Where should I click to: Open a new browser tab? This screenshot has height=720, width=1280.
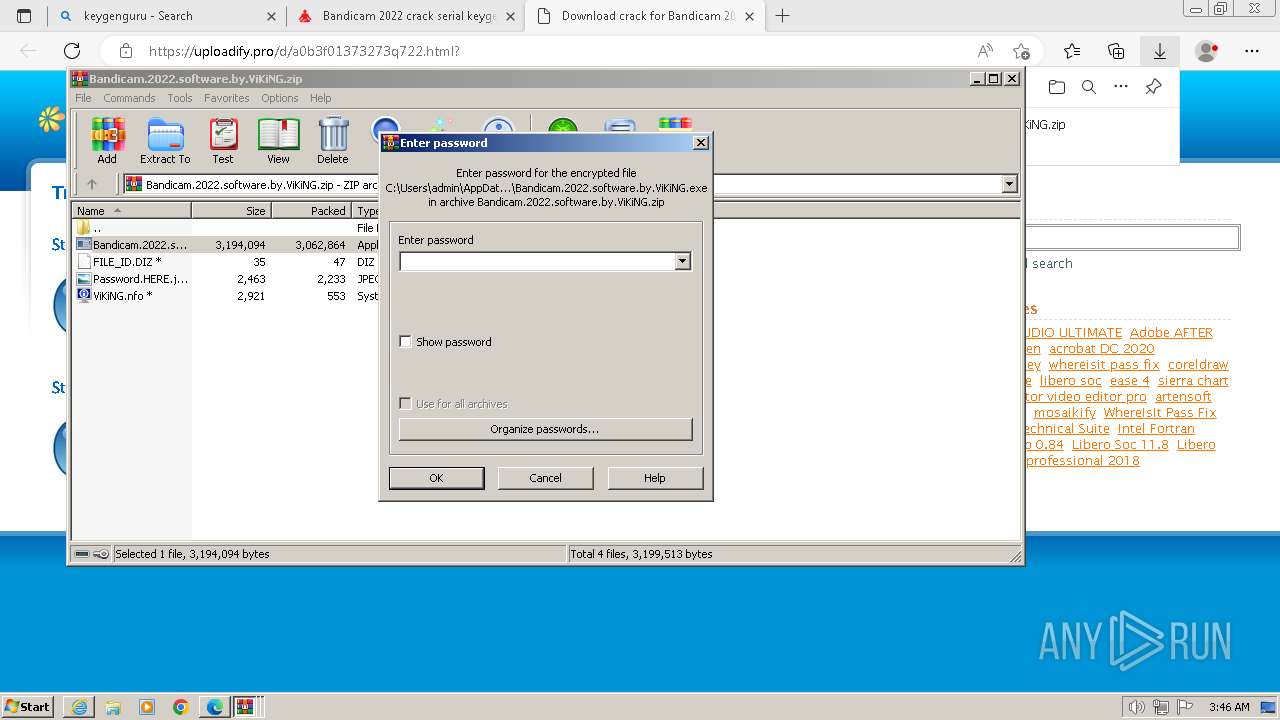pyautogui.click(x=783, y=16)
